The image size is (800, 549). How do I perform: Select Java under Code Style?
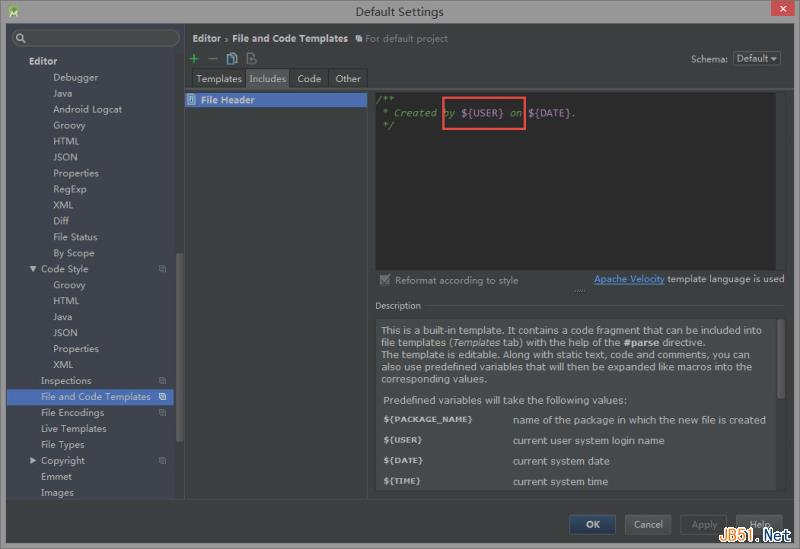(x=62, y=317)
